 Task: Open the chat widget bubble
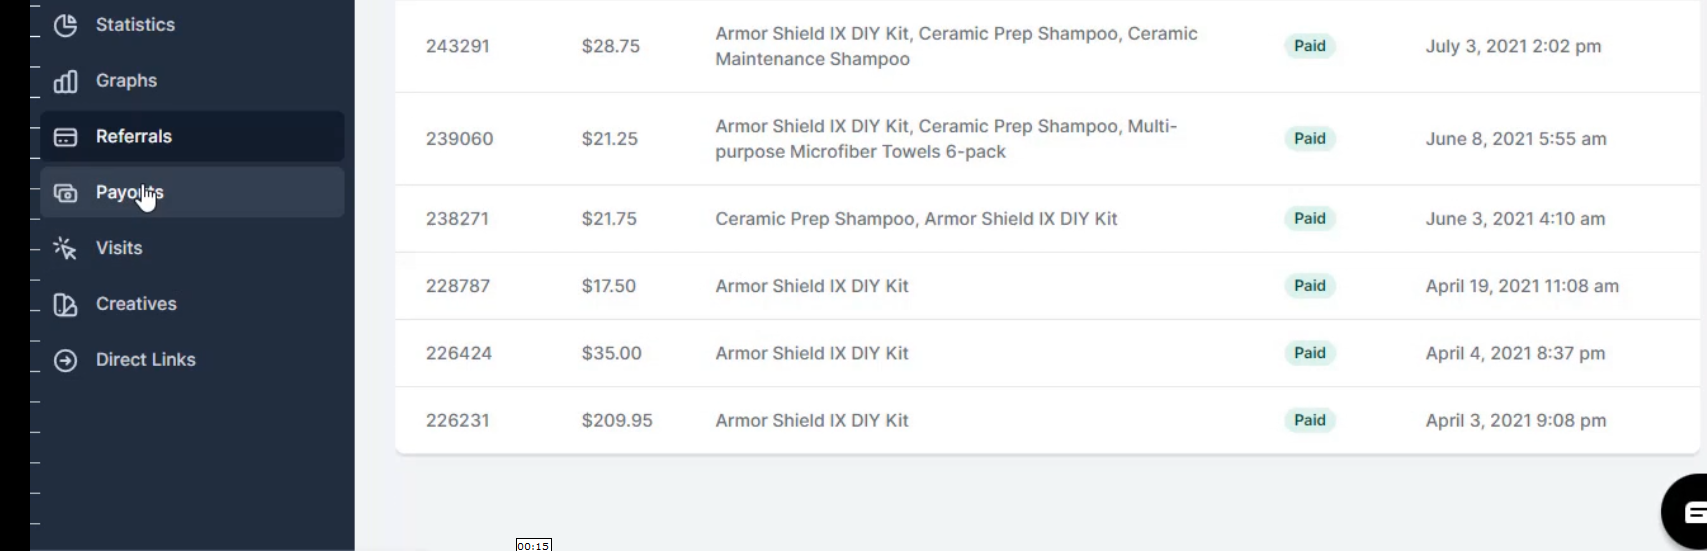click(x=1685, y=512)
